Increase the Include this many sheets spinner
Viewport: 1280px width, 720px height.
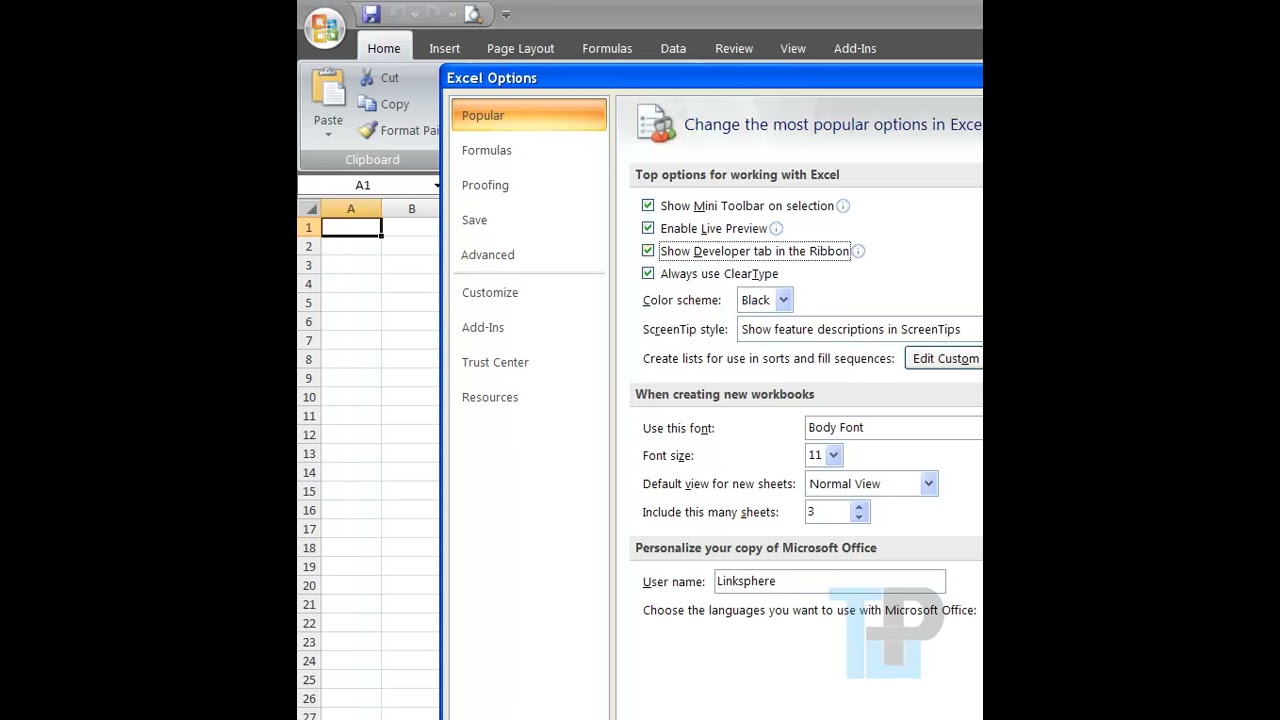[x=859, y=507]
